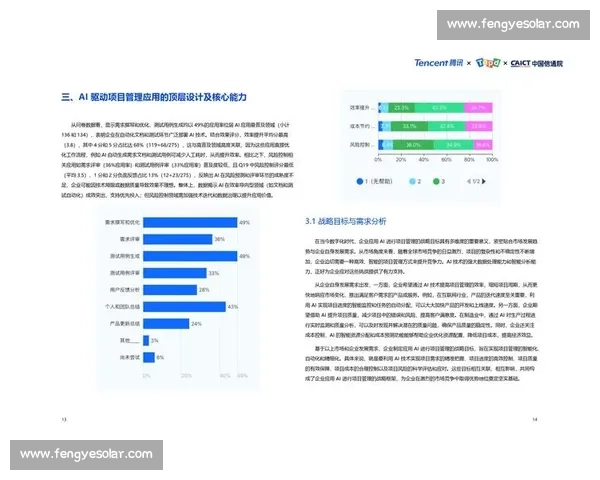Click the 28% value label
This screenshot has width=600, height=480.
coord(204,290)
